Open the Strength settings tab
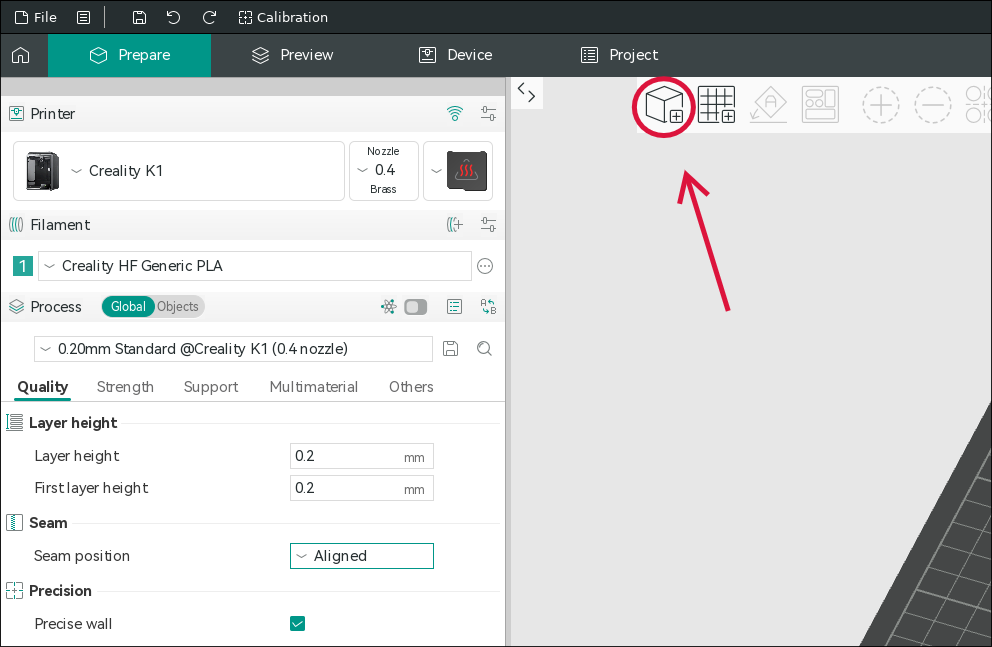Viewport: 992px width, 647px height. pyautogui.click(x=125, y=387)
